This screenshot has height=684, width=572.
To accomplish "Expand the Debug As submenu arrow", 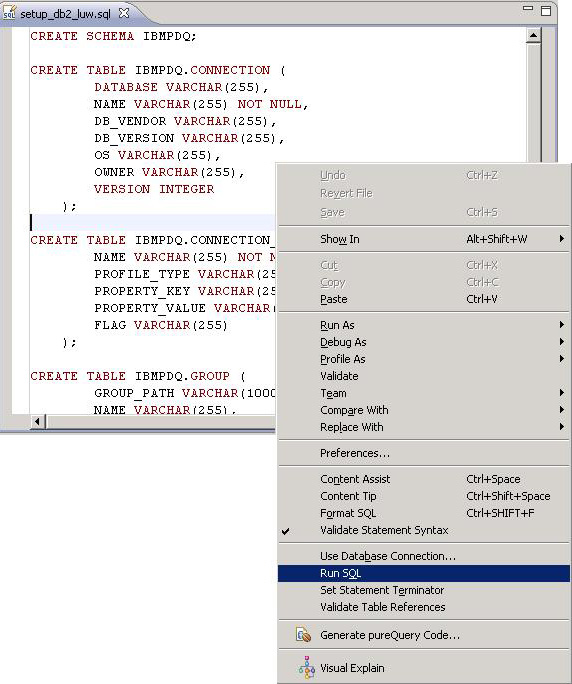I will coord(562,342).
